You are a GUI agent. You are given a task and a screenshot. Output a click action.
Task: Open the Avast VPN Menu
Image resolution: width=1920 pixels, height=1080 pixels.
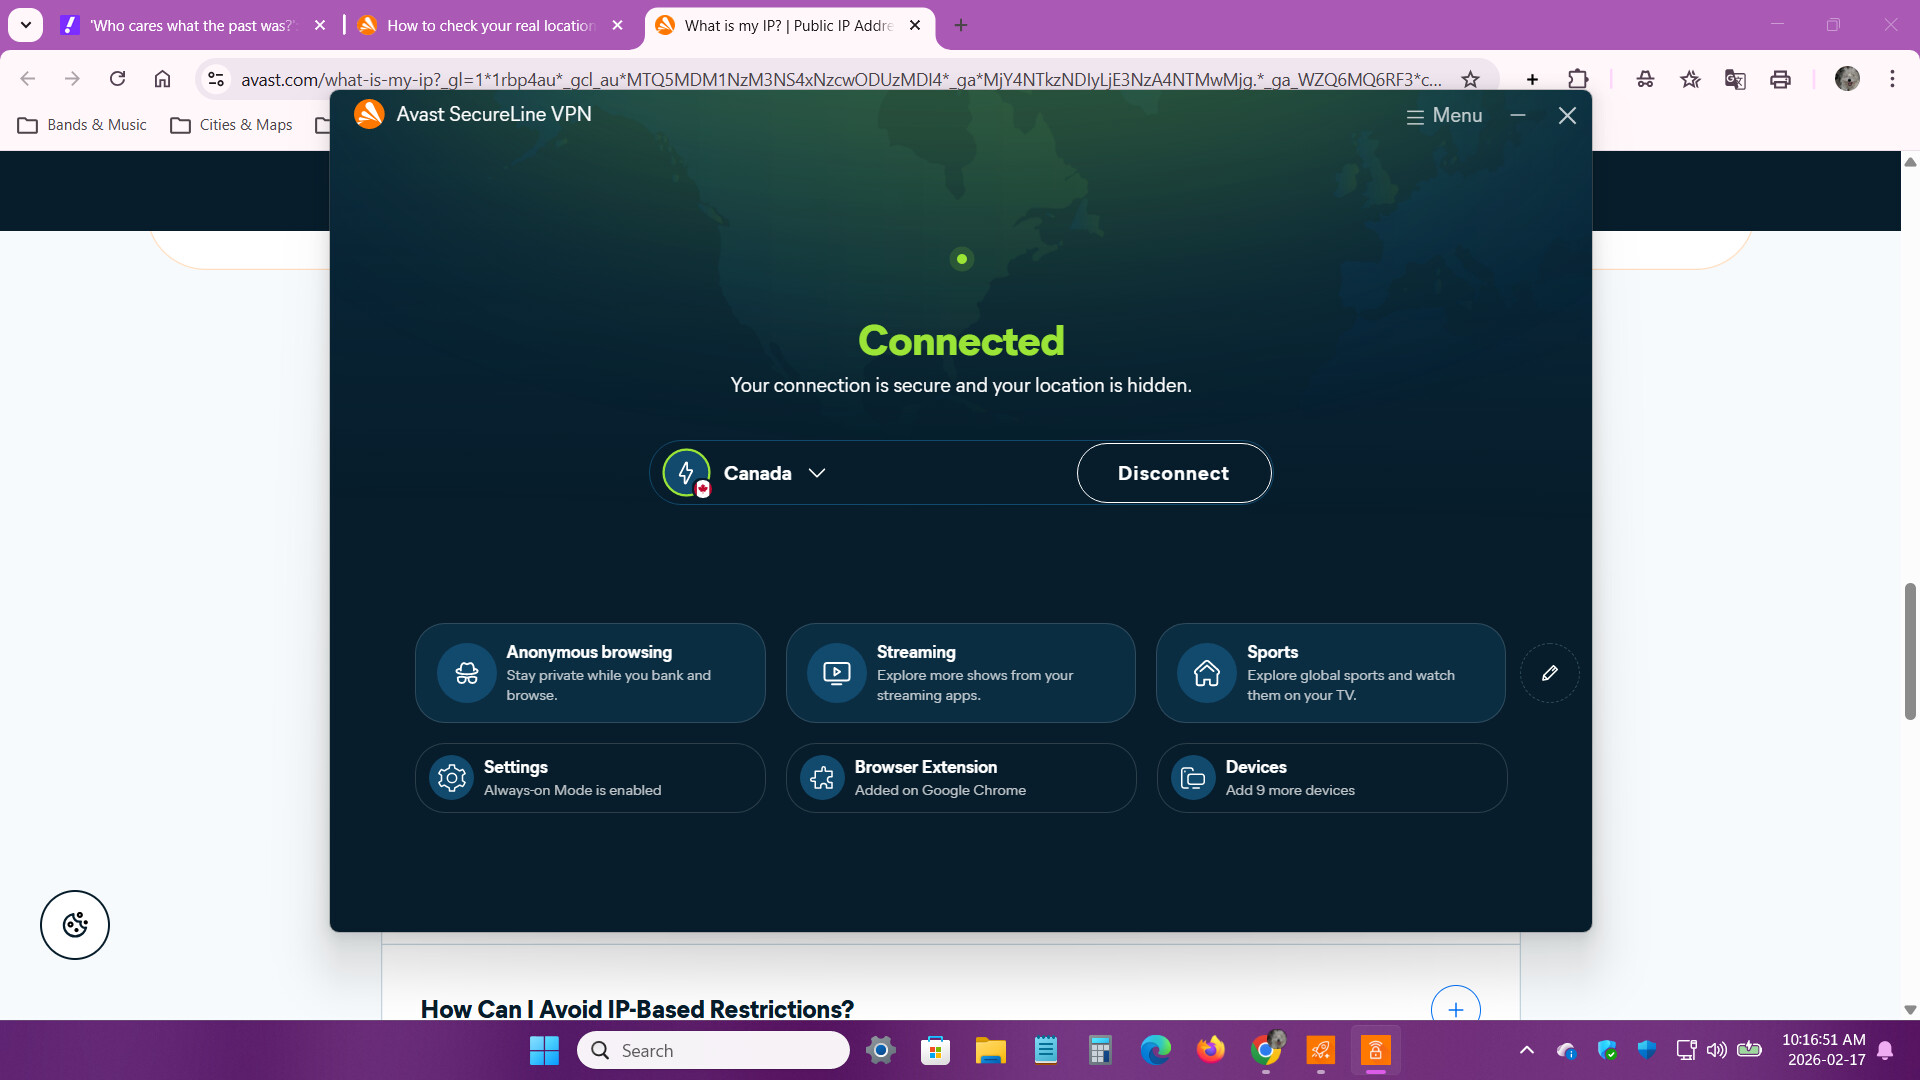pos(1444,115)
